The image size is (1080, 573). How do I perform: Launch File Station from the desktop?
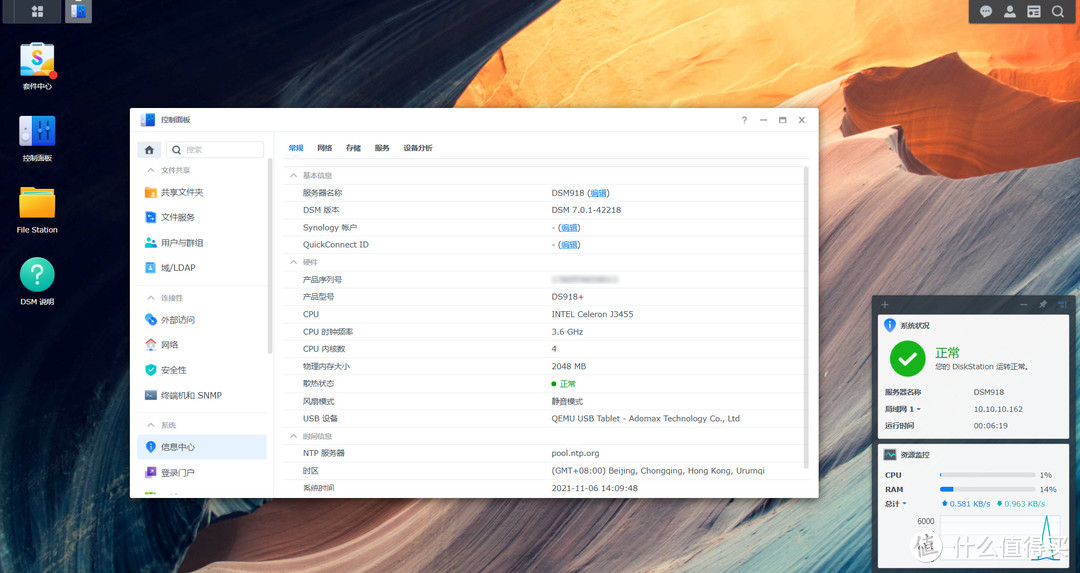[37, 204]
